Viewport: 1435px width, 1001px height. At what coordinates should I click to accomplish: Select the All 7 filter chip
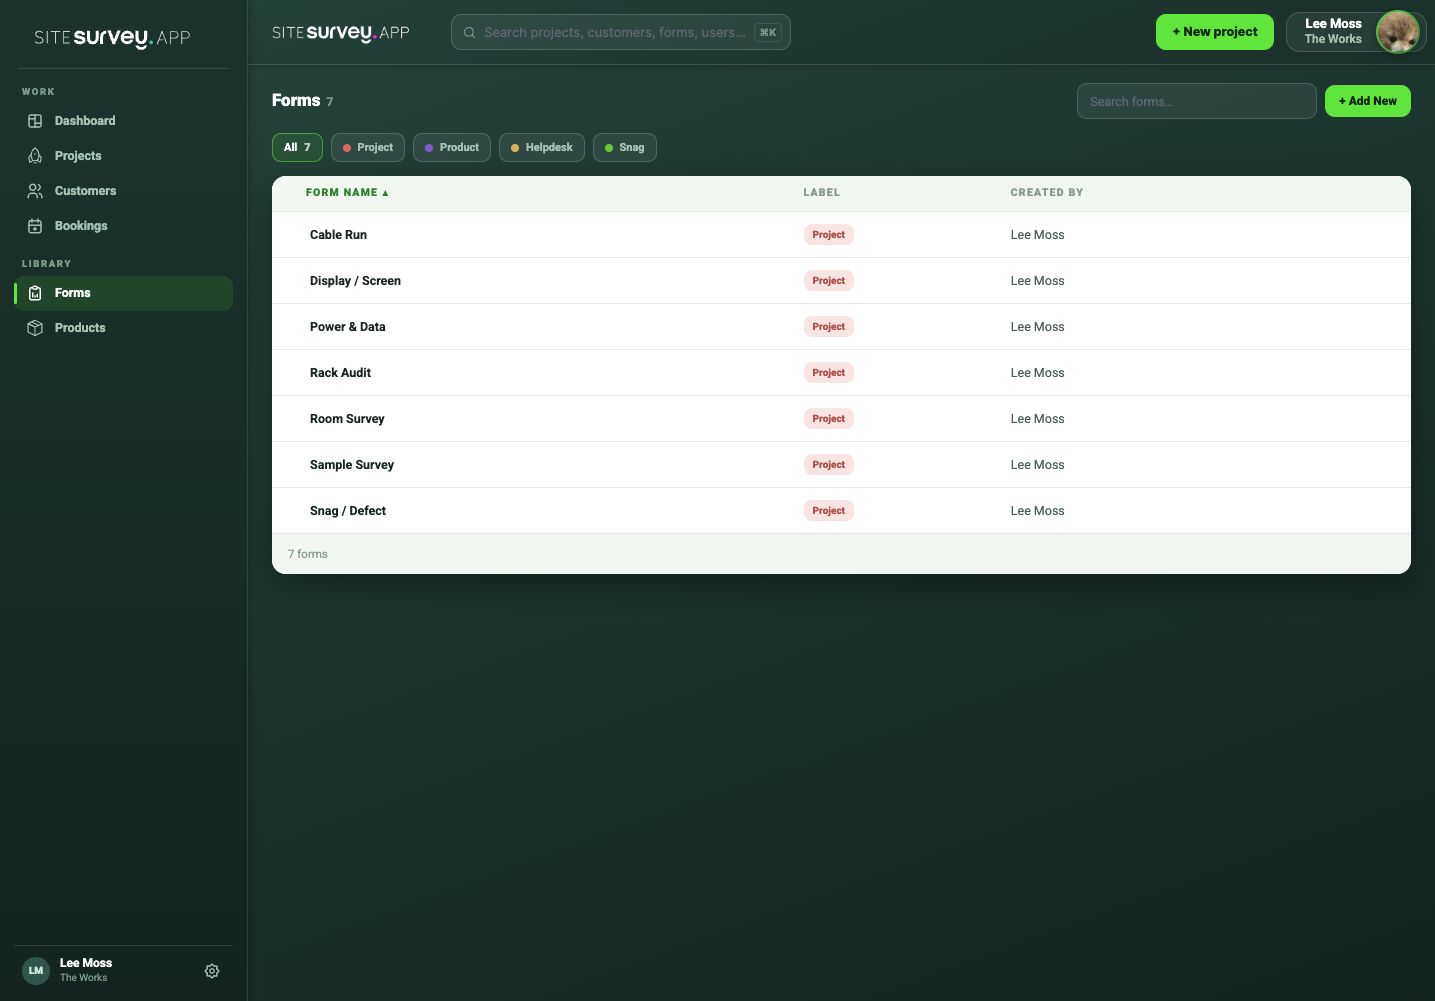pos(297,147)
